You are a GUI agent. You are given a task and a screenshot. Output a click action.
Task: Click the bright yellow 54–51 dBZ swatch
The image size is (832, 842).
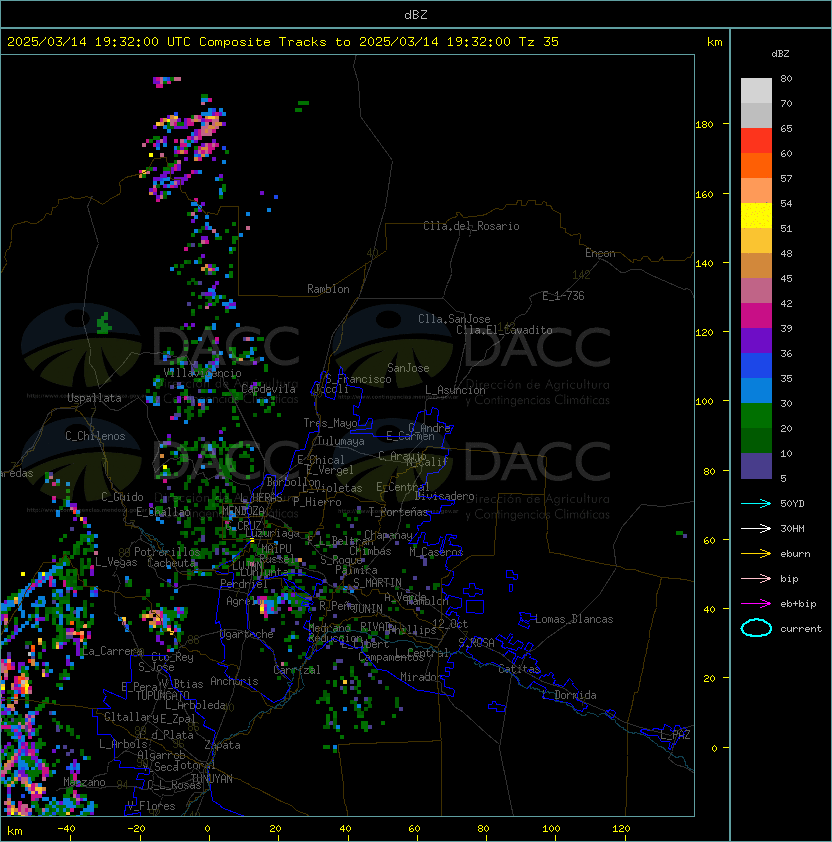pyautogui.click(x=756, y=216)
